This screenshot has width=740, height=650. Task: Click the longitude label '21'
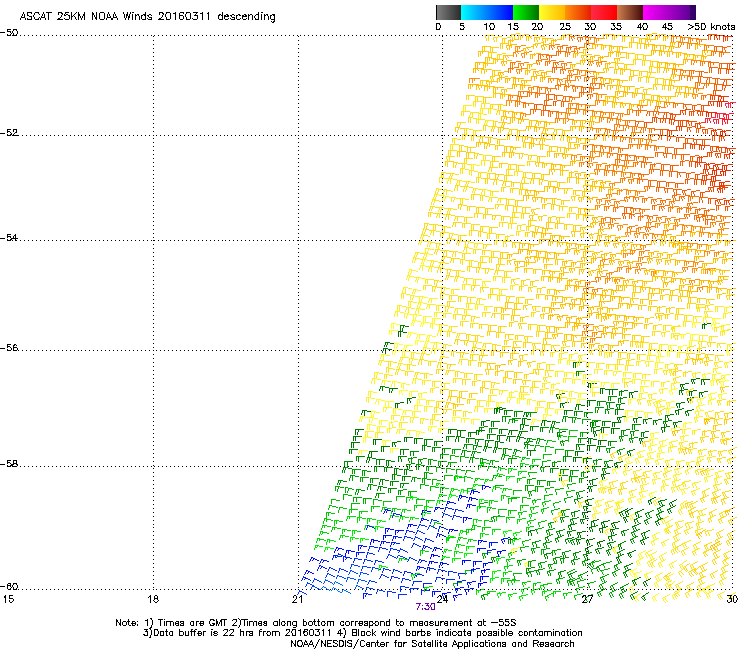click(x=297, y=599)
